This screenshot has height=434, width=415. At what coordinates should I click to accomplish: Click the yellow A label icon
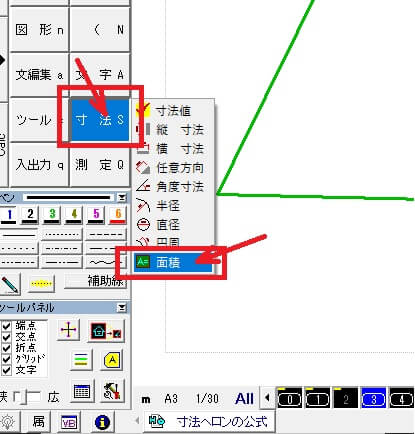point(112,360)
